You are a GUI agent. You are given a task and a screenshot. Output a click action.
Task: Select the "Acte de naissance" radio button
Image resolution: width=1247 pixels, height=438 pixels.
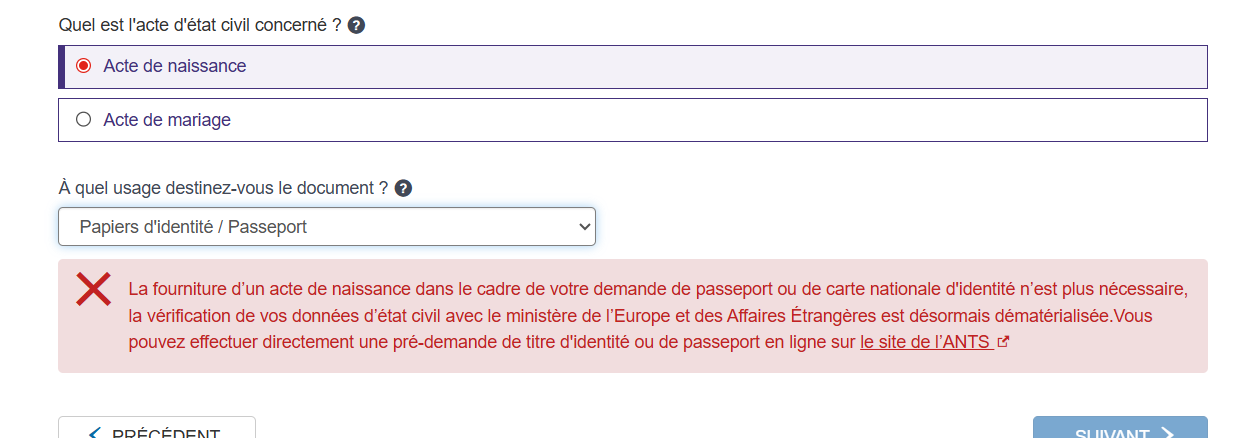pos(84,66)
